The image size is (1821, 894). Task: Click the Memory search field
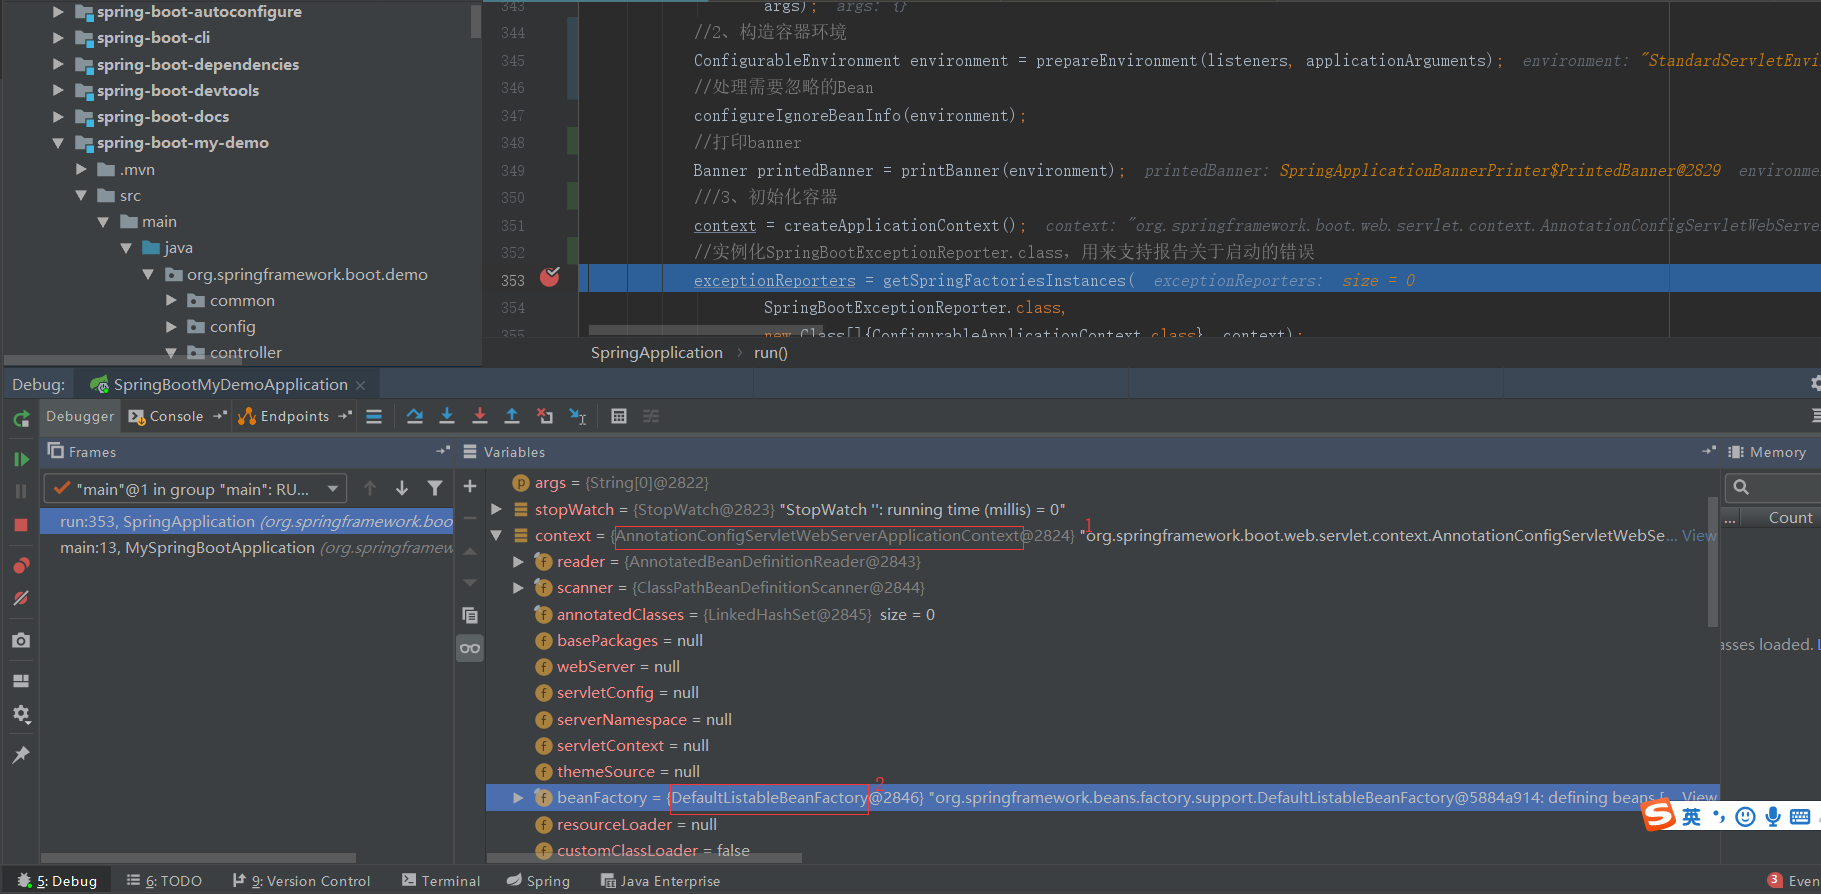coord(1775,487)
